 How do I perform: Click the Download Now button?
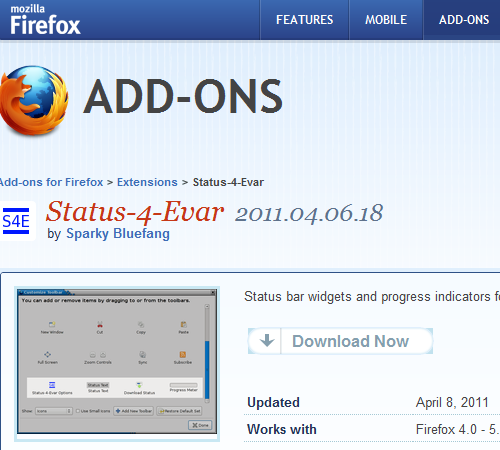340,341
